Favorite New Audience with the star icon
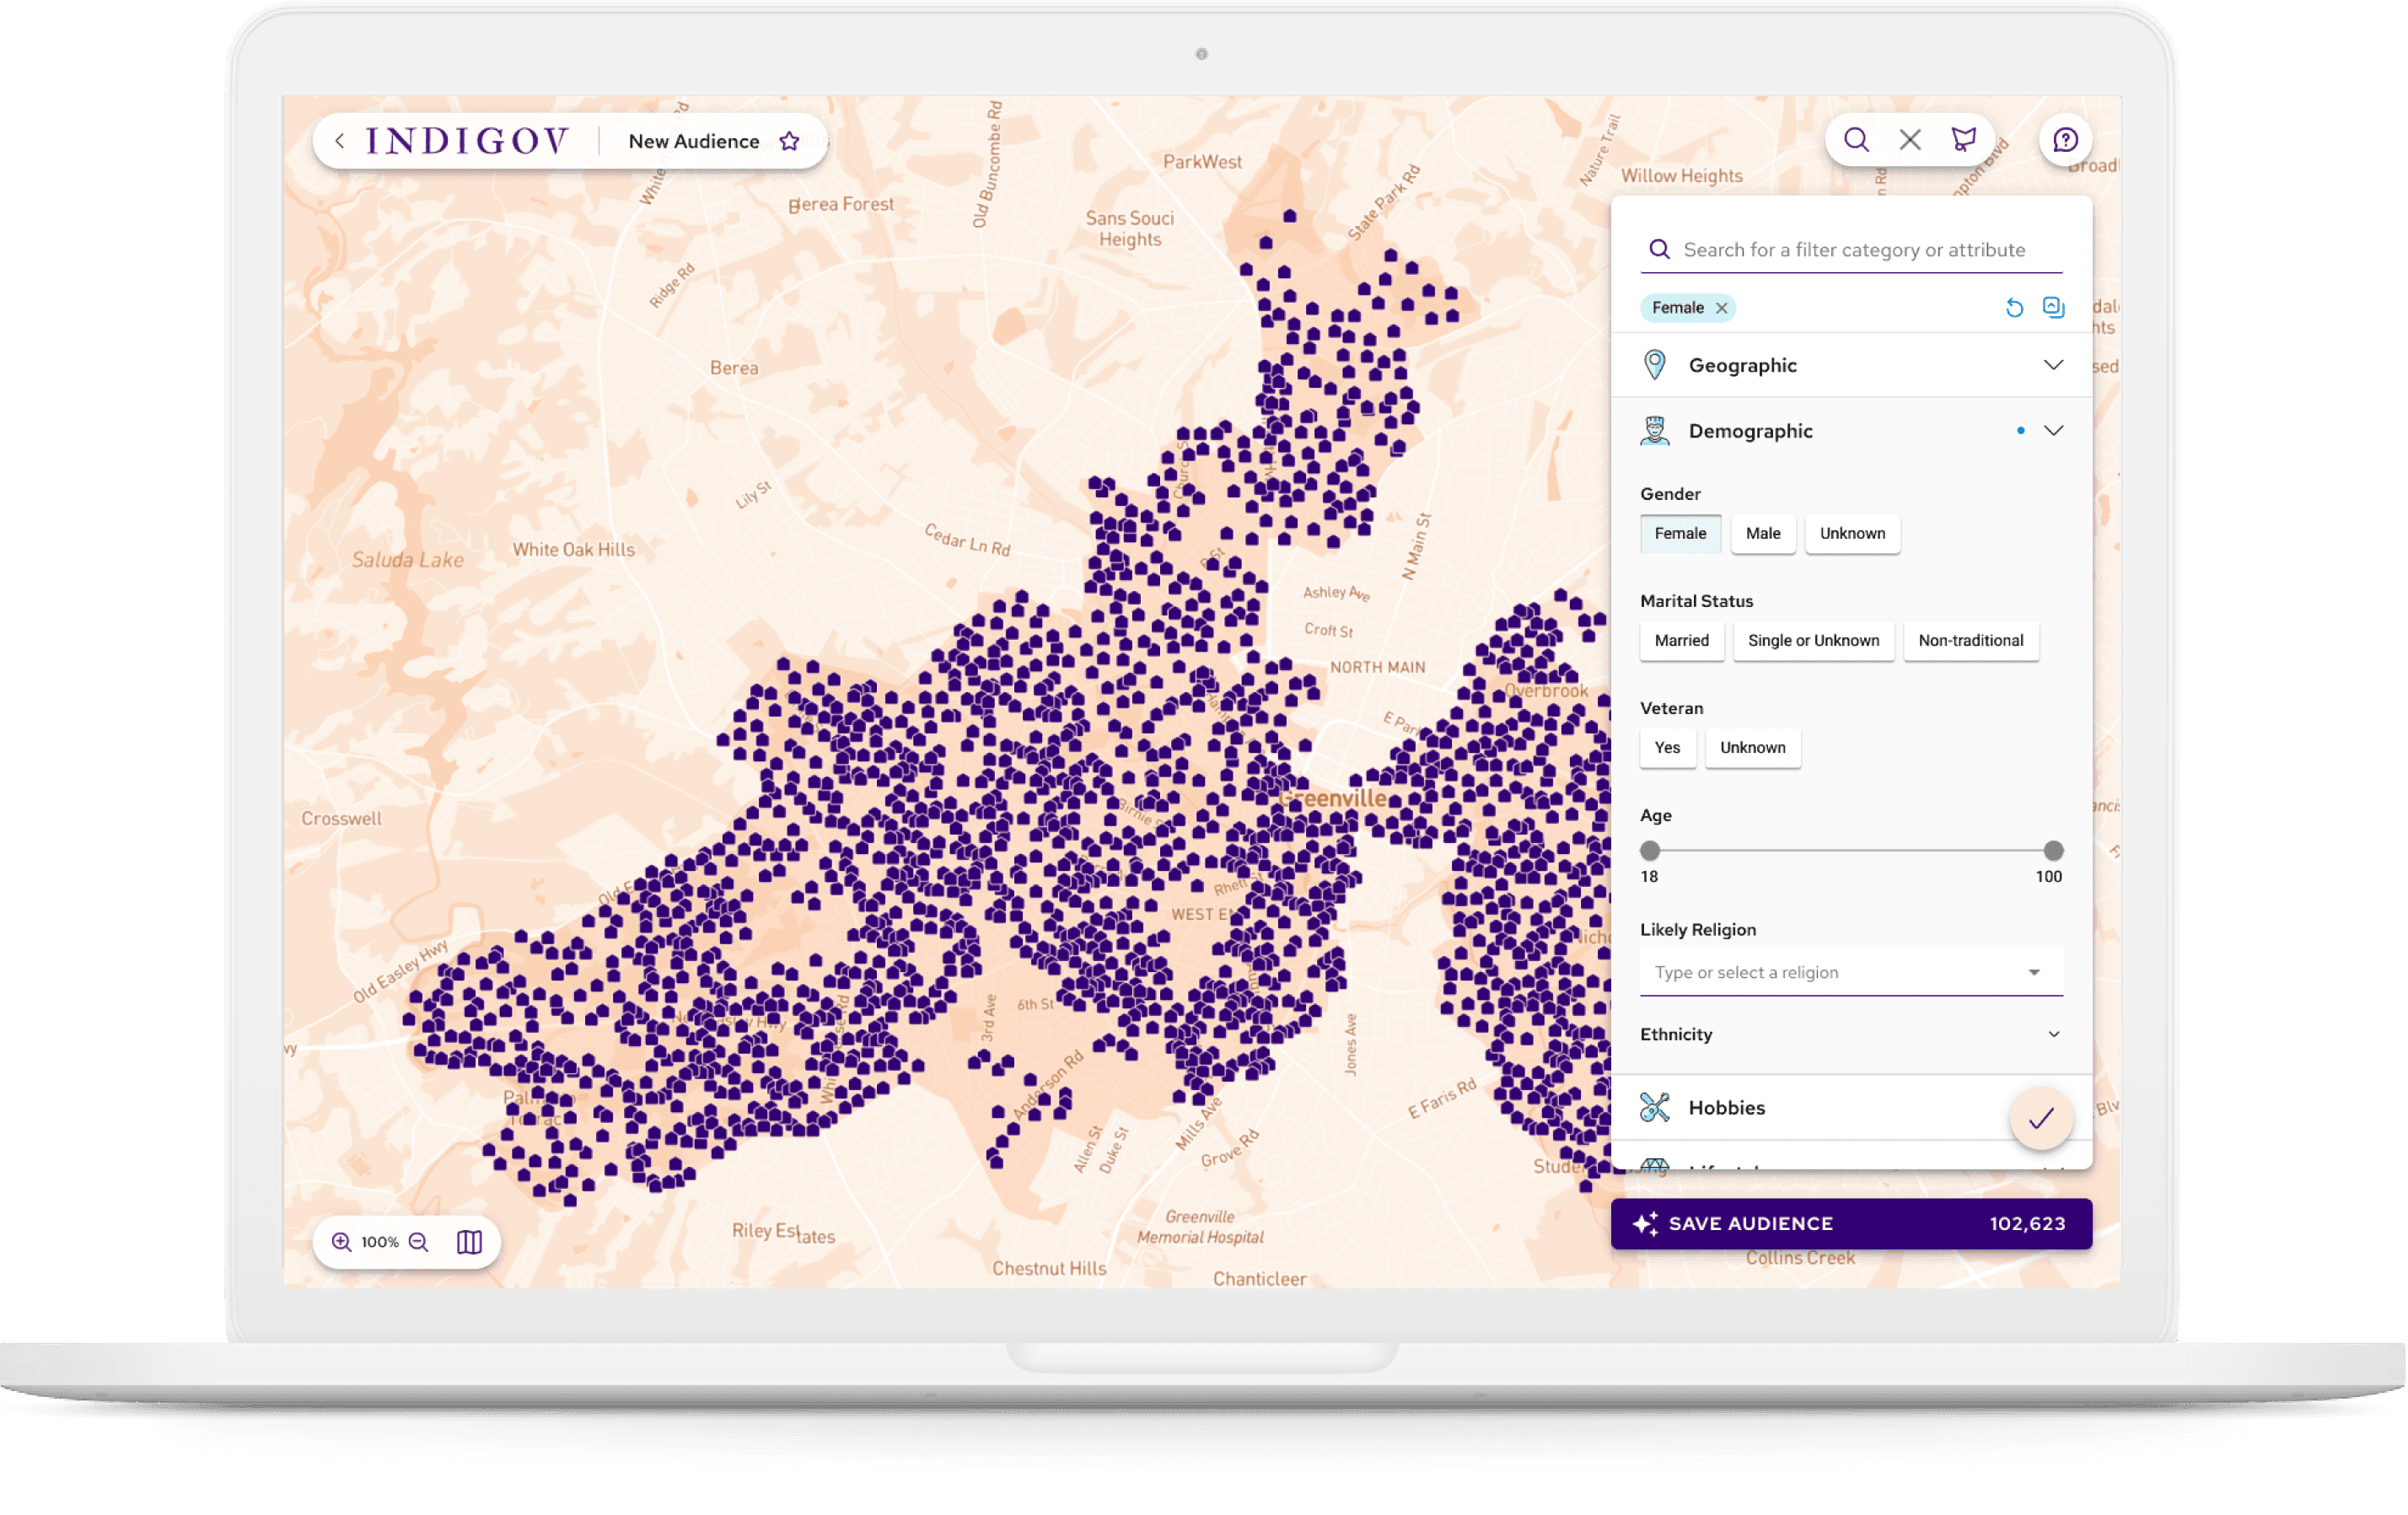The width and height of the screenshot is (2408, 1515). click(x=790, y=141)
